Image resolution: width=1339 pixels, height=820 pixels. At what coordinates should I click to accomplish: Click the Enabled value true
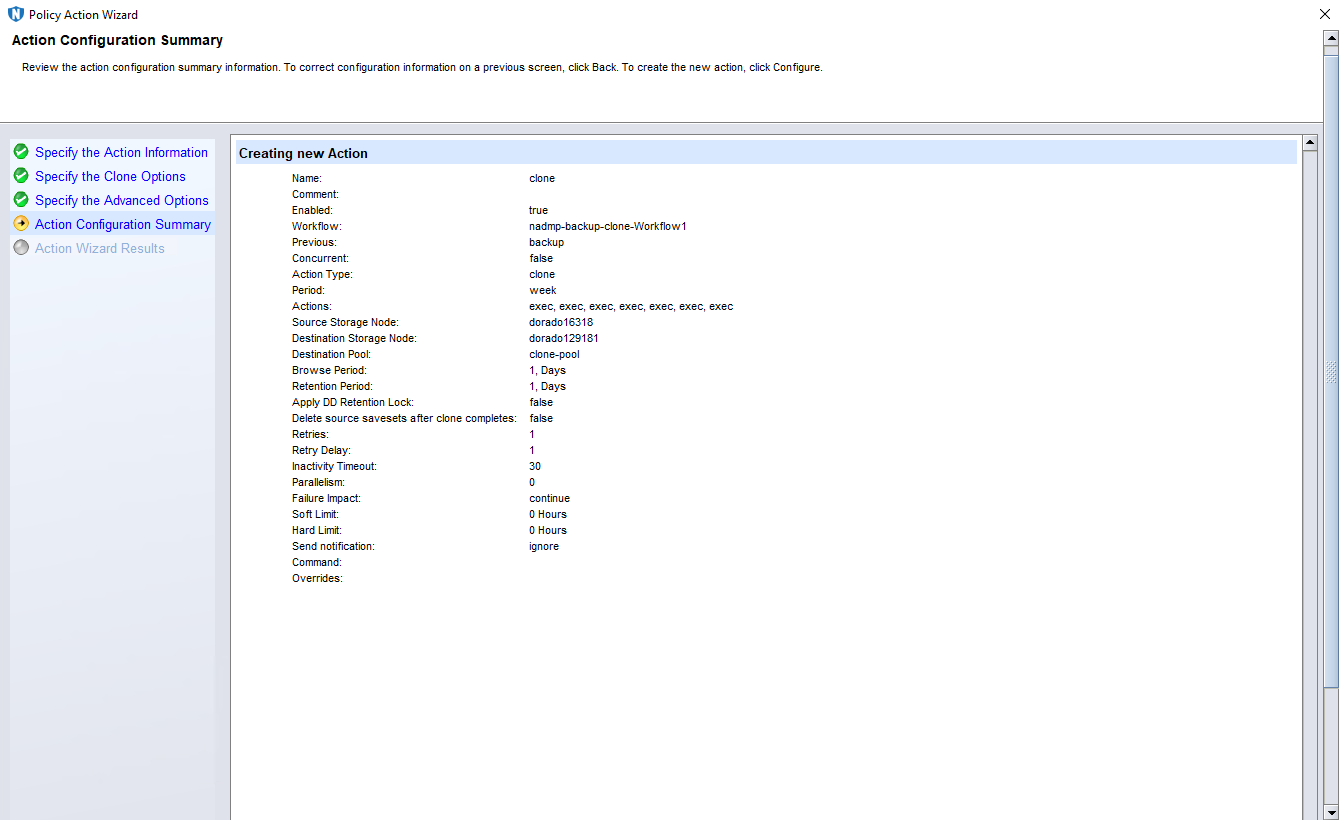[x=538, y=210]
